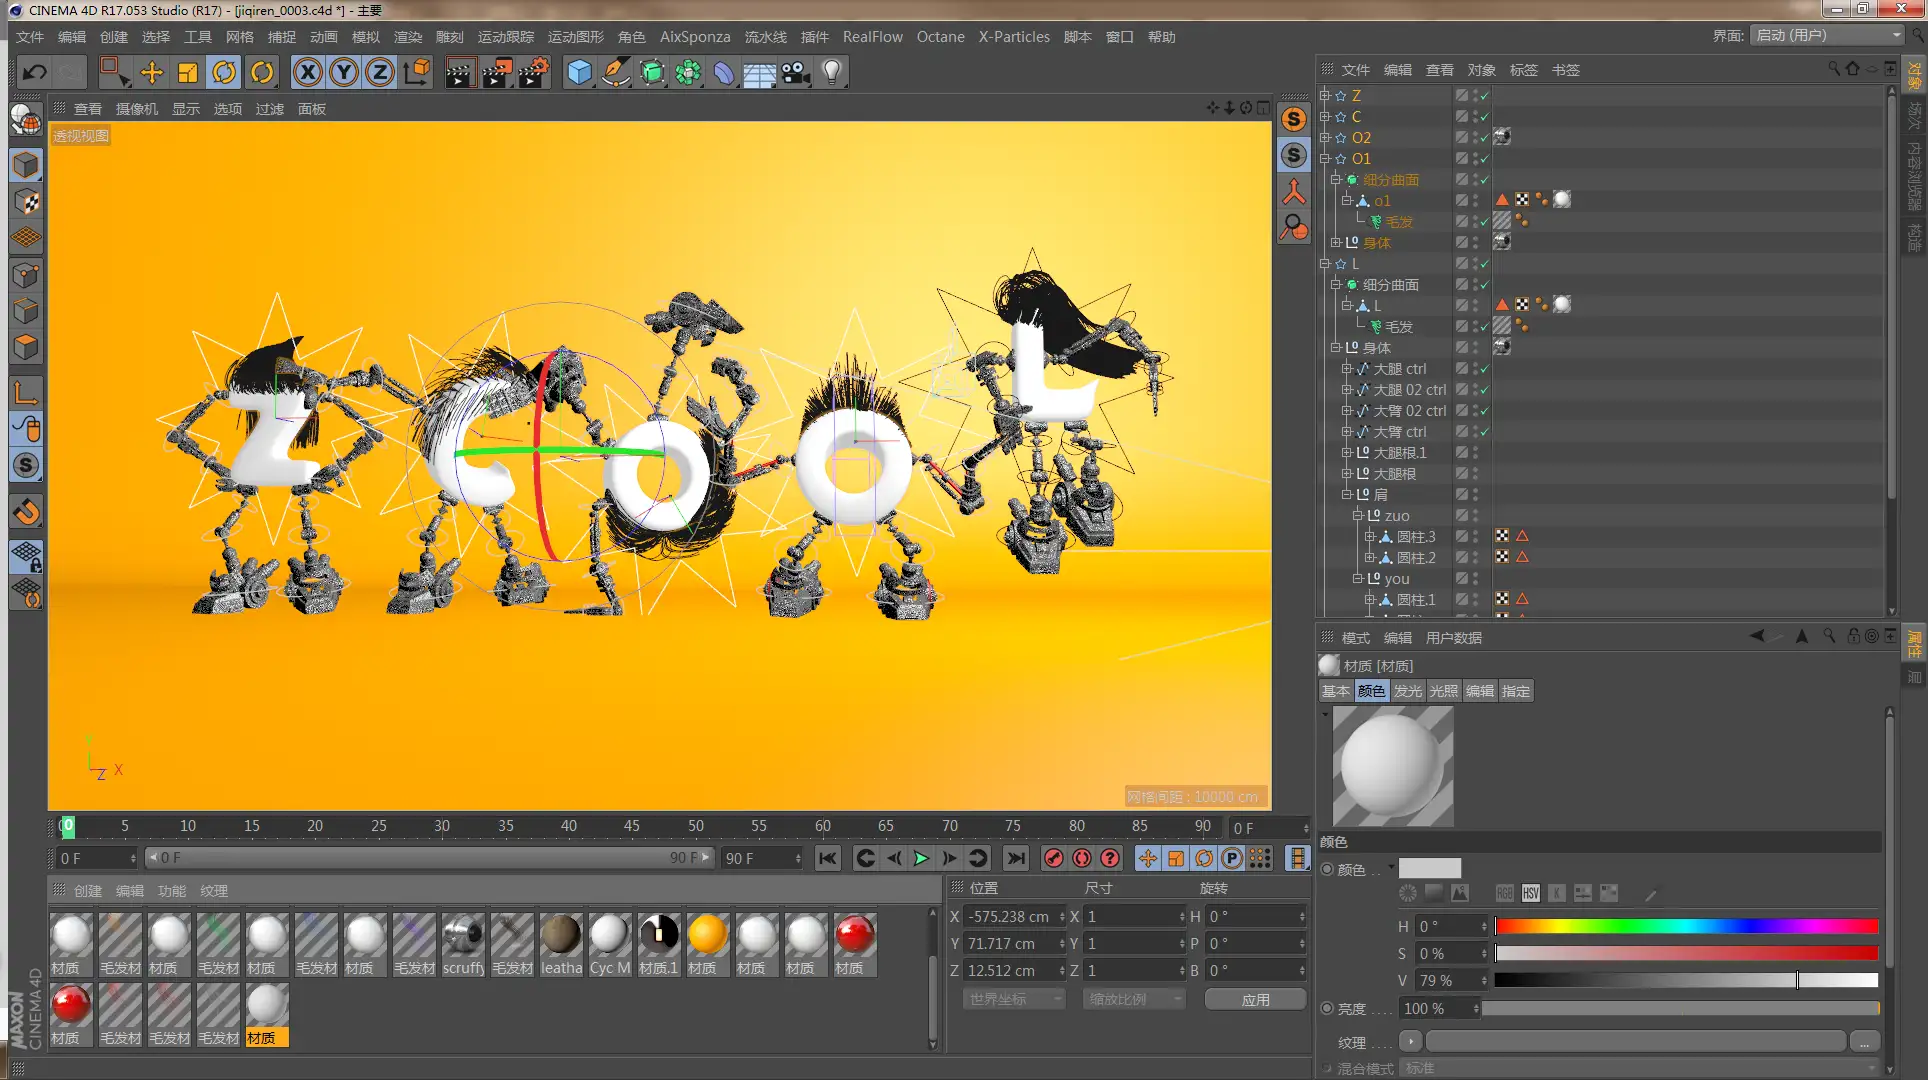Click the HSV color mode icon
1928x1080 pixels.
pos(1530,893)
